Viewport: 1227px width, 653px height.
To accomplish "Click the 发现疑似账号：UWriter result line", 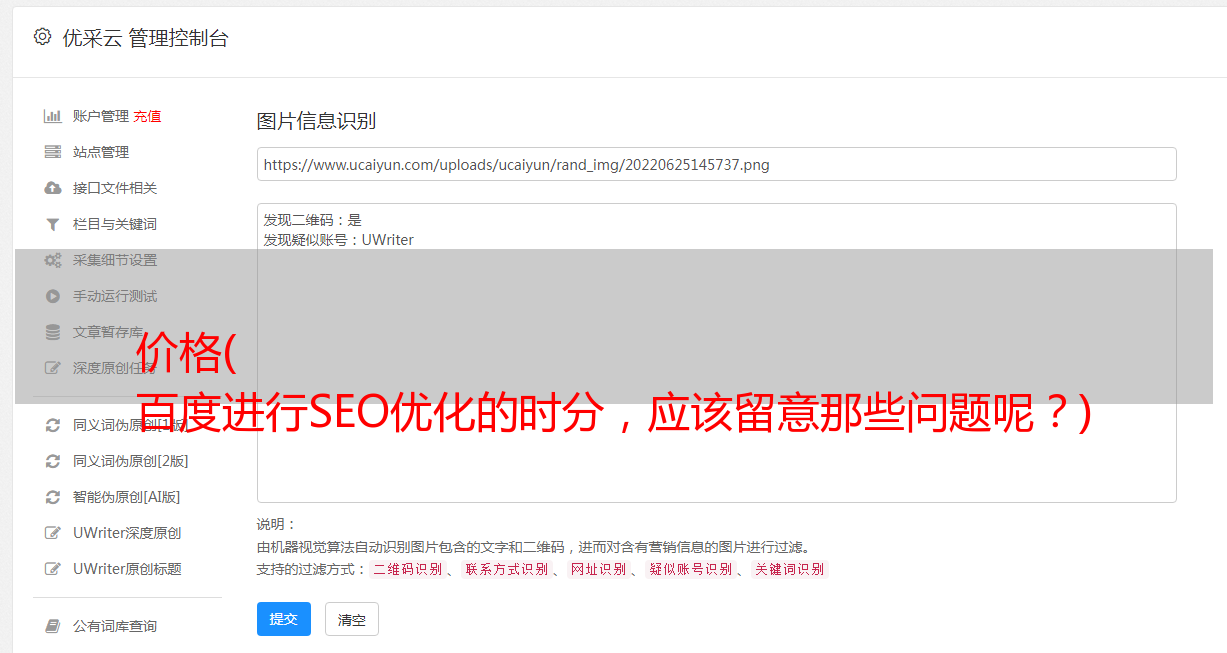I will pyautogui.click(x=338, y=240).
